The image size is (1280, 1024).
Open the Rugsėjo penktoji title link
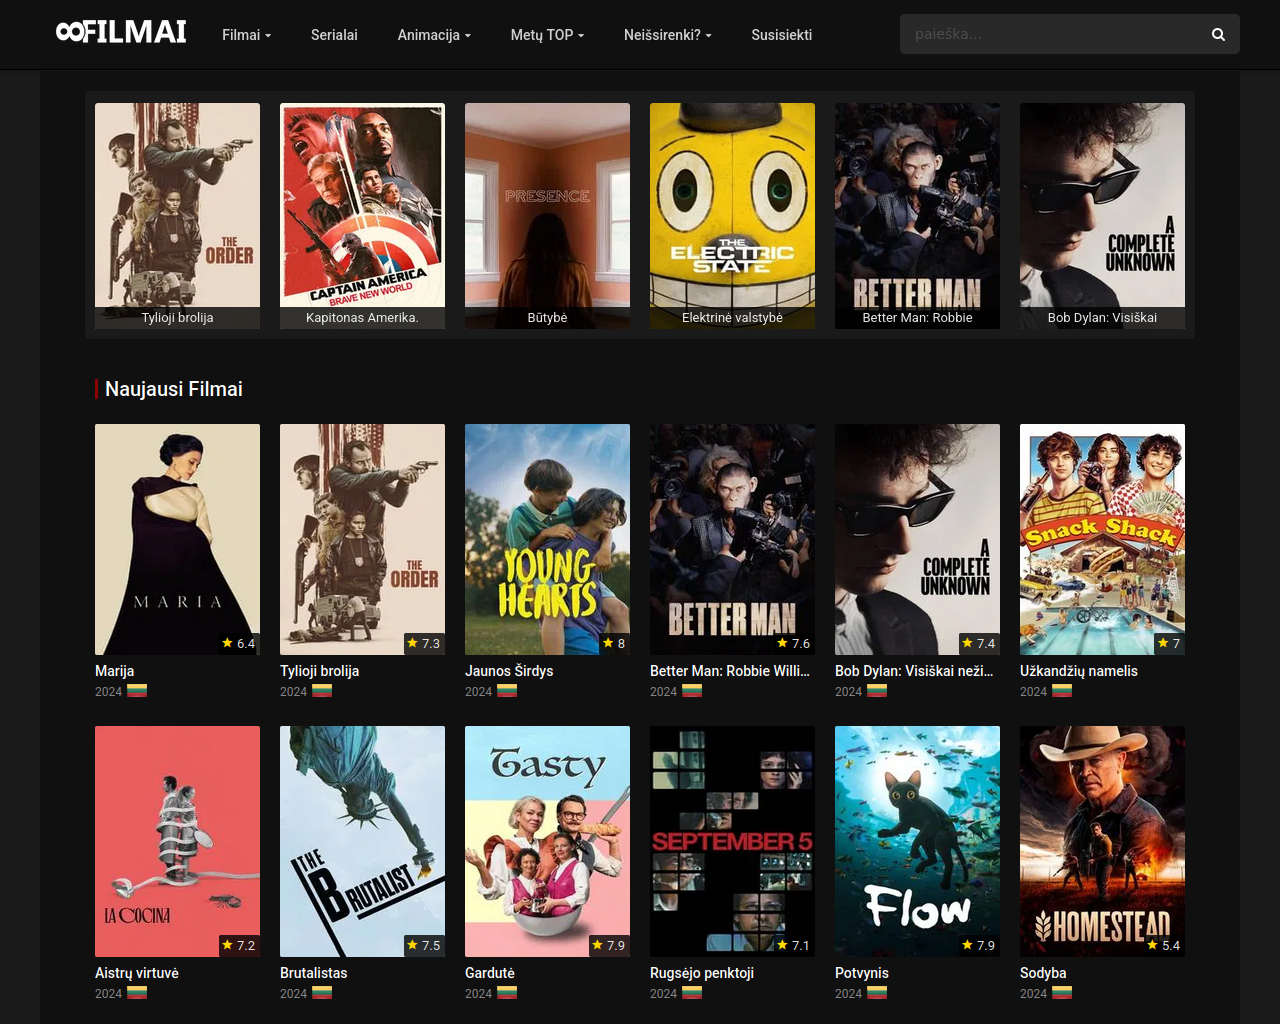[x=702, y=973]
